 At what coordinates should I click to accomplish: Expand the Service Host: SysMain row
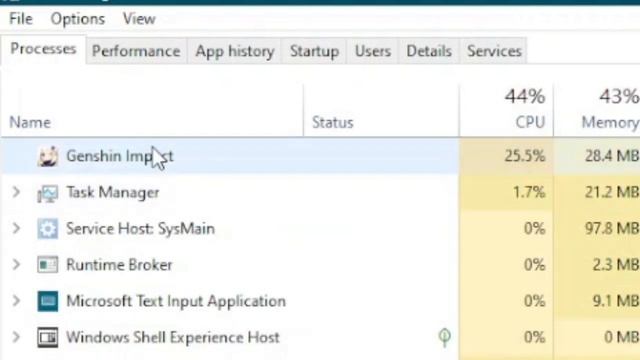click(16, 229)
